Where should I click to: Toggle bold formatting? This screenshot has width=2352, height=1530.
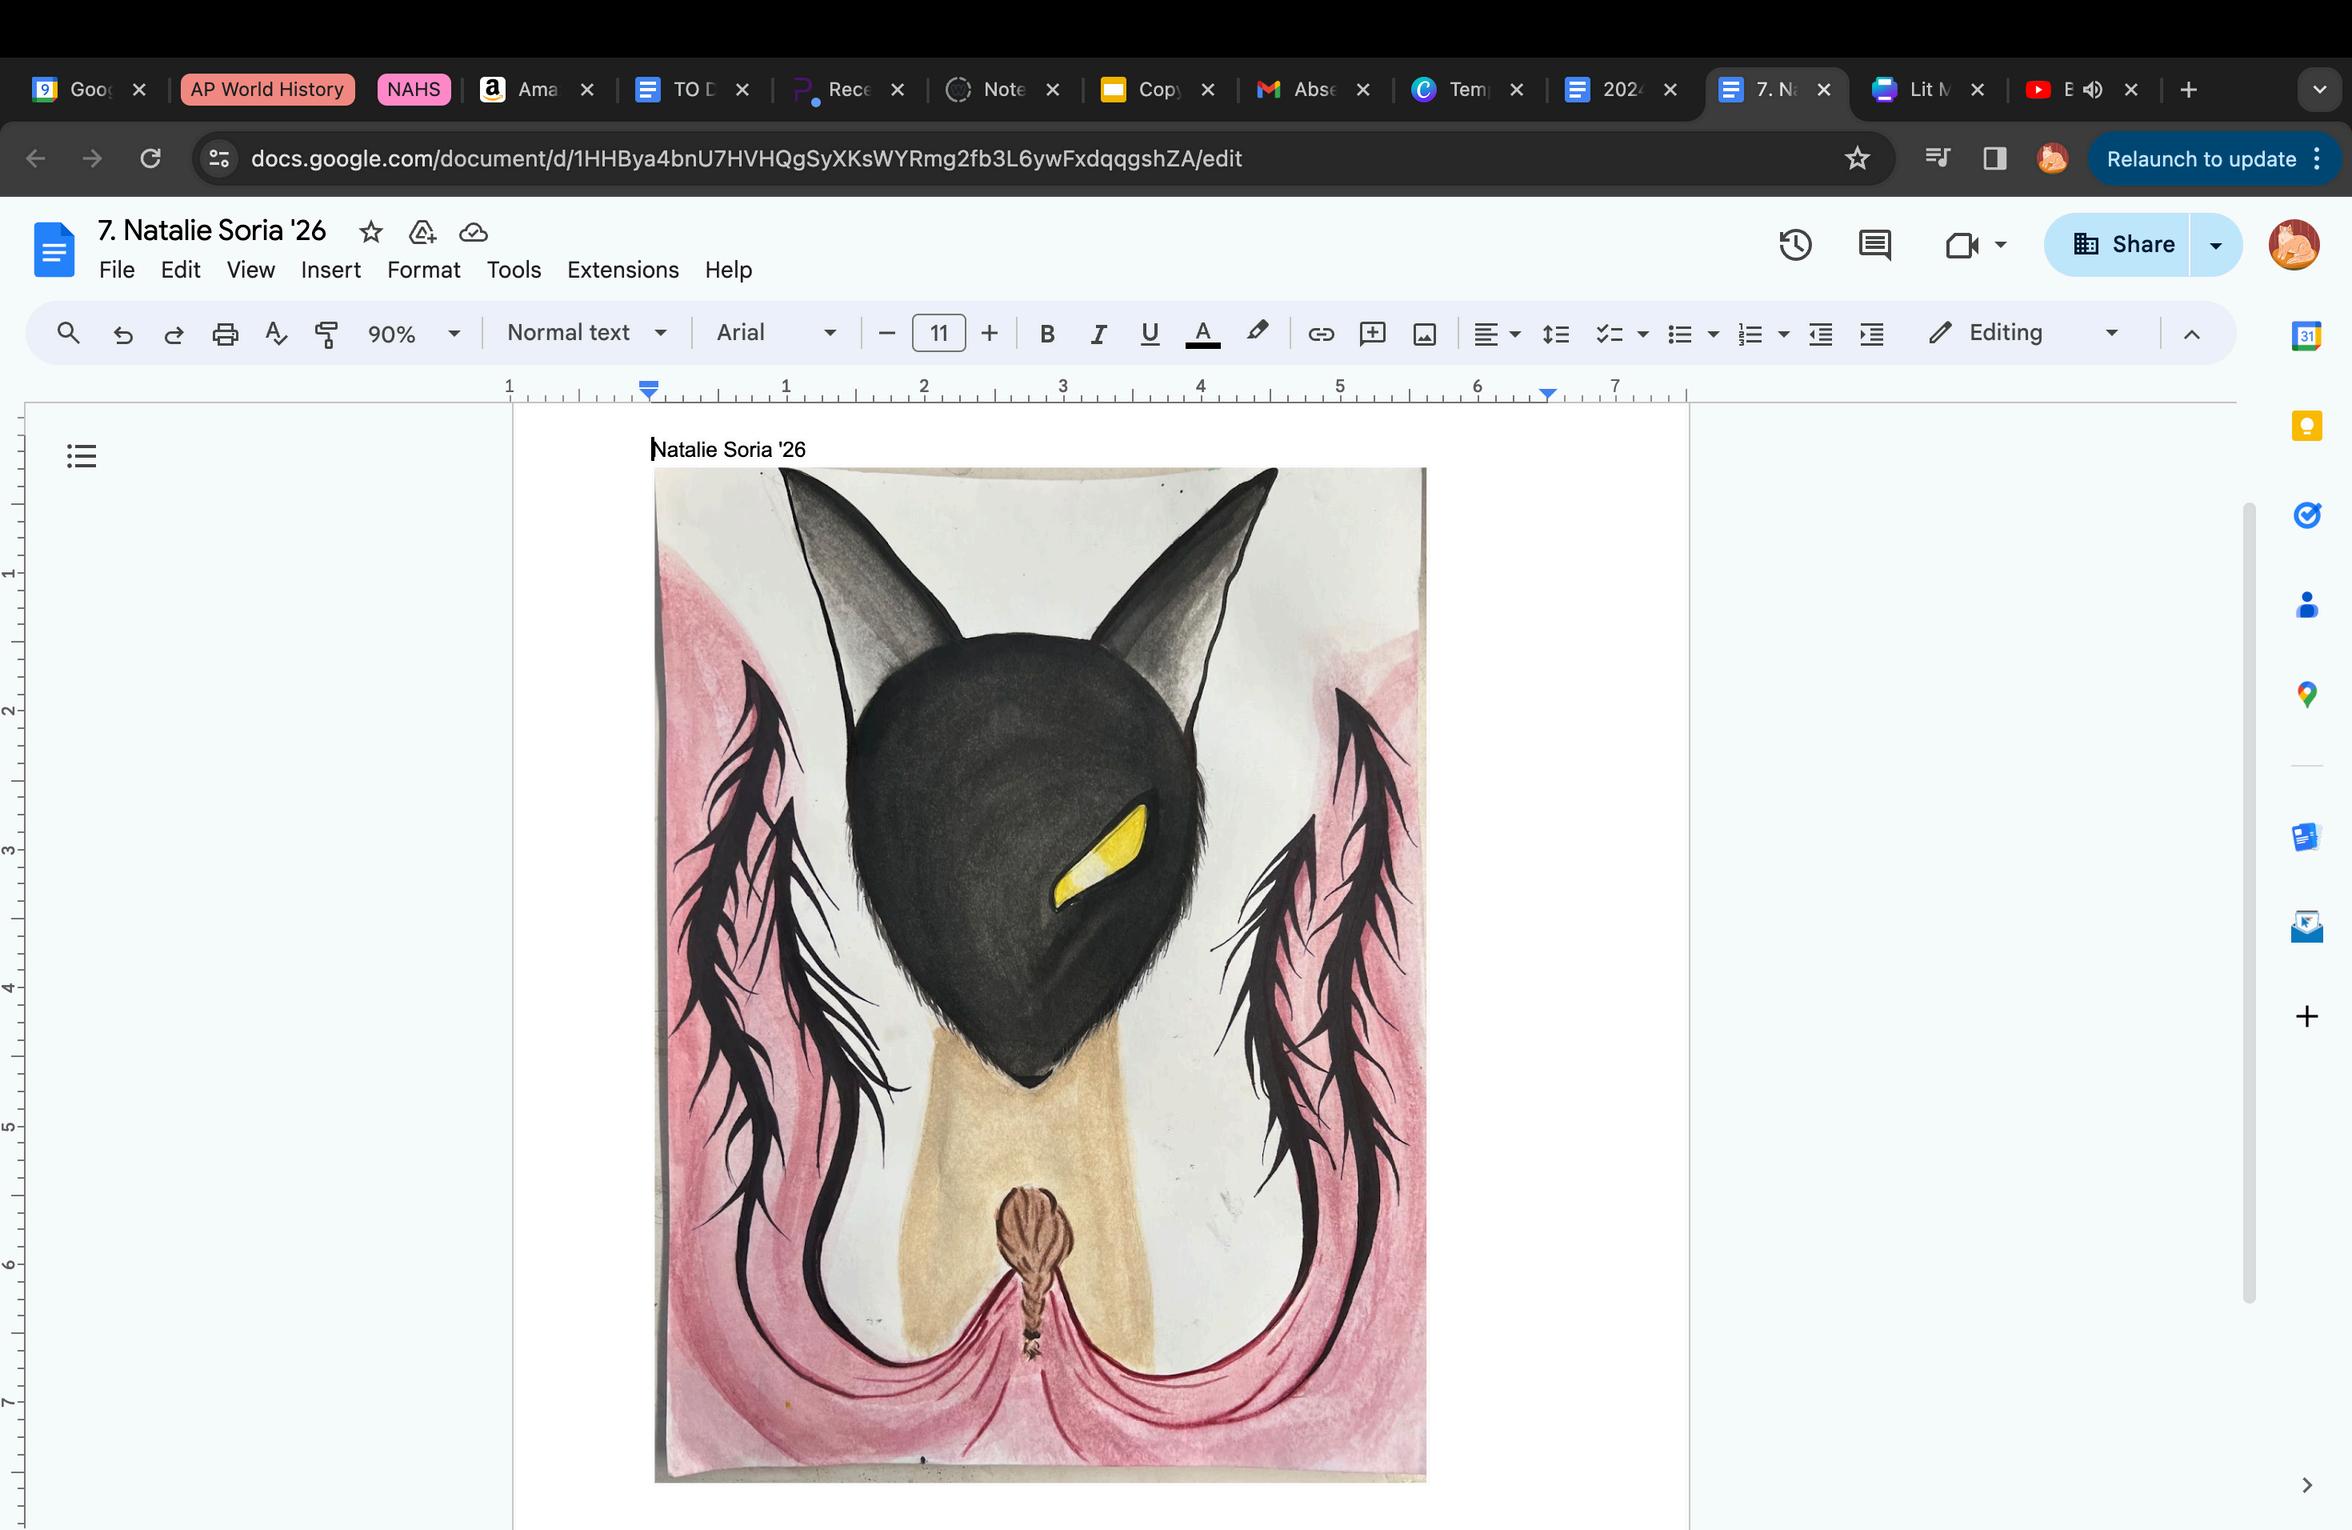click(1047, 334)
